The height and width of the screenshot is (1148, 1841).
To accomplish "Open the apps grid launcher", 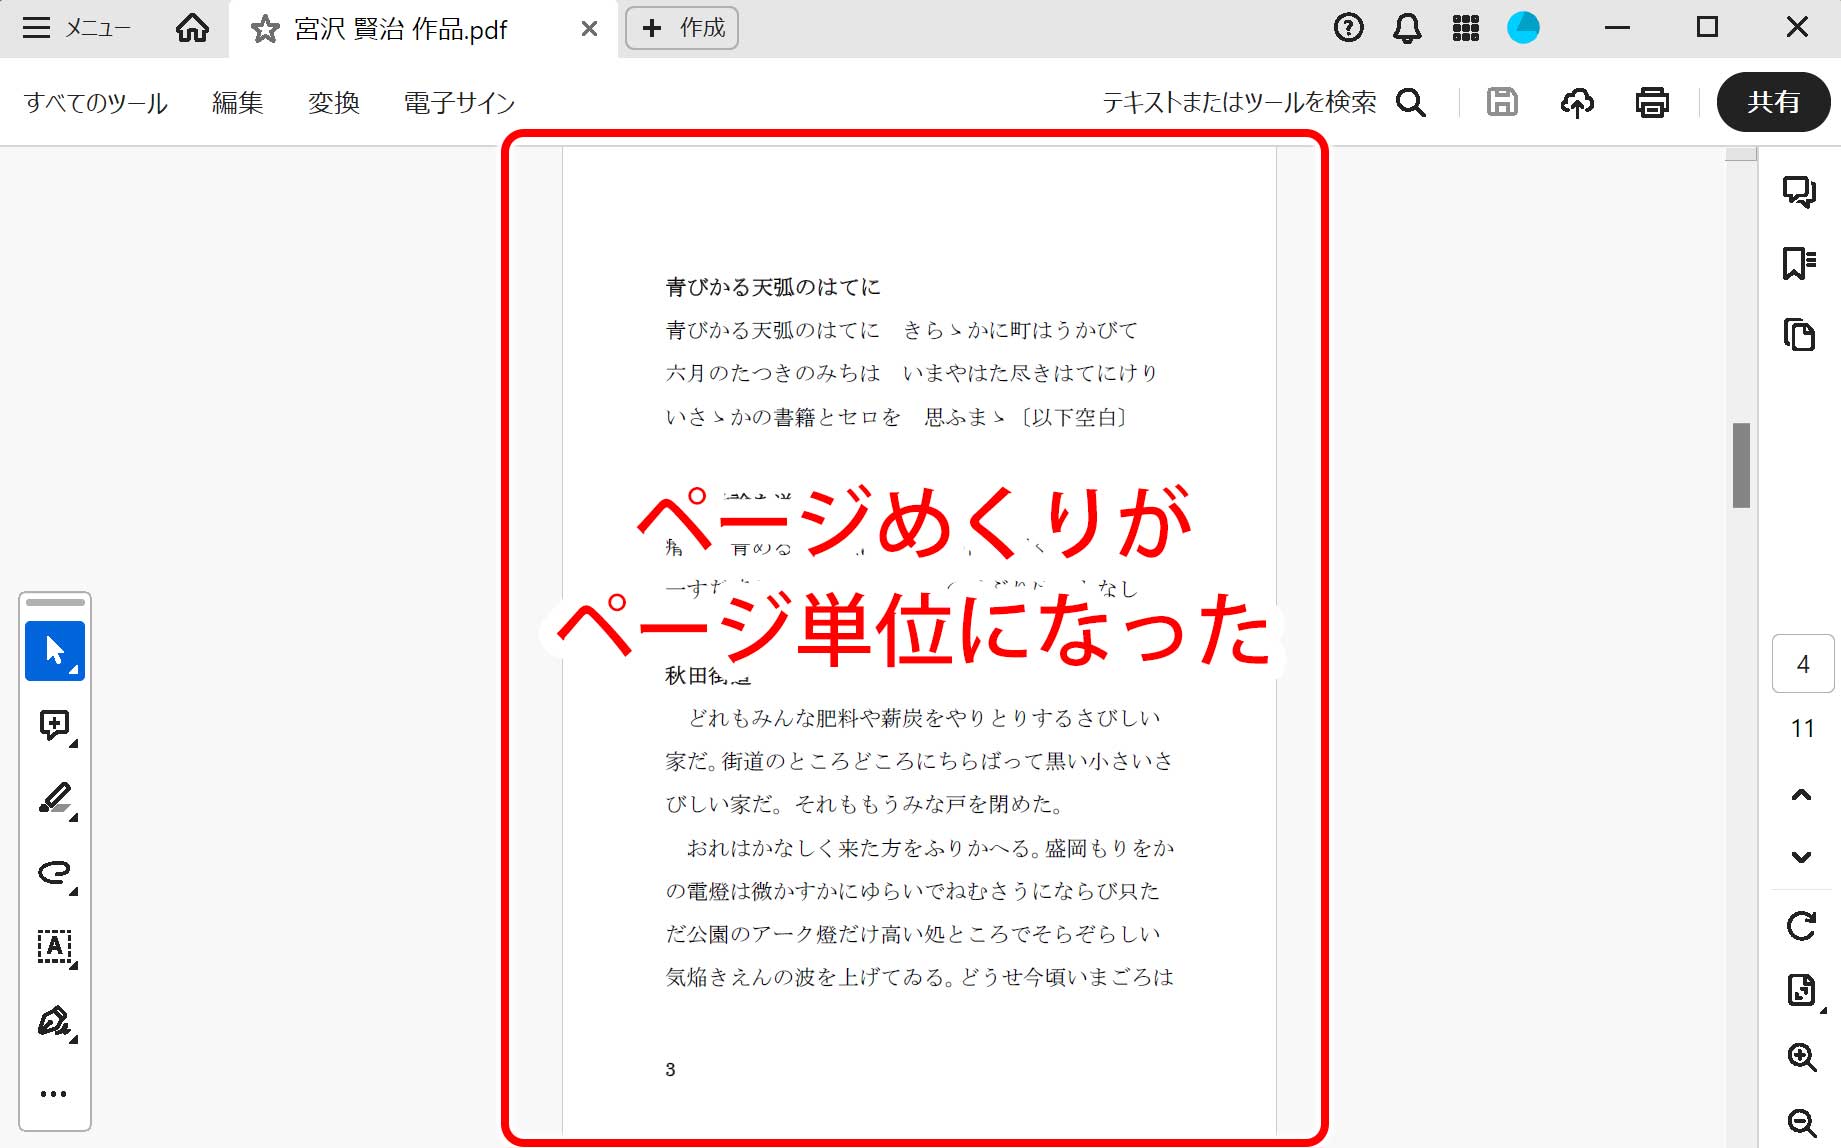I will 1465,28.
